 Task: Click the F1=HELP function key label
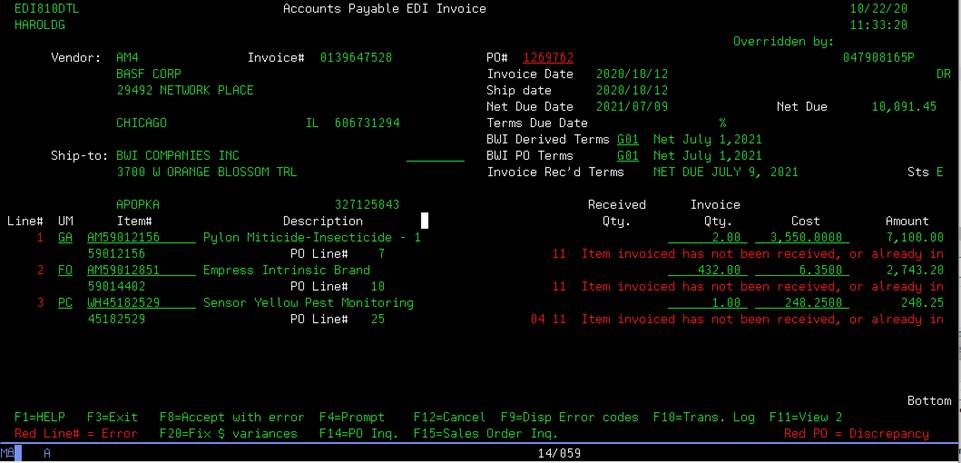pos(39,417)
